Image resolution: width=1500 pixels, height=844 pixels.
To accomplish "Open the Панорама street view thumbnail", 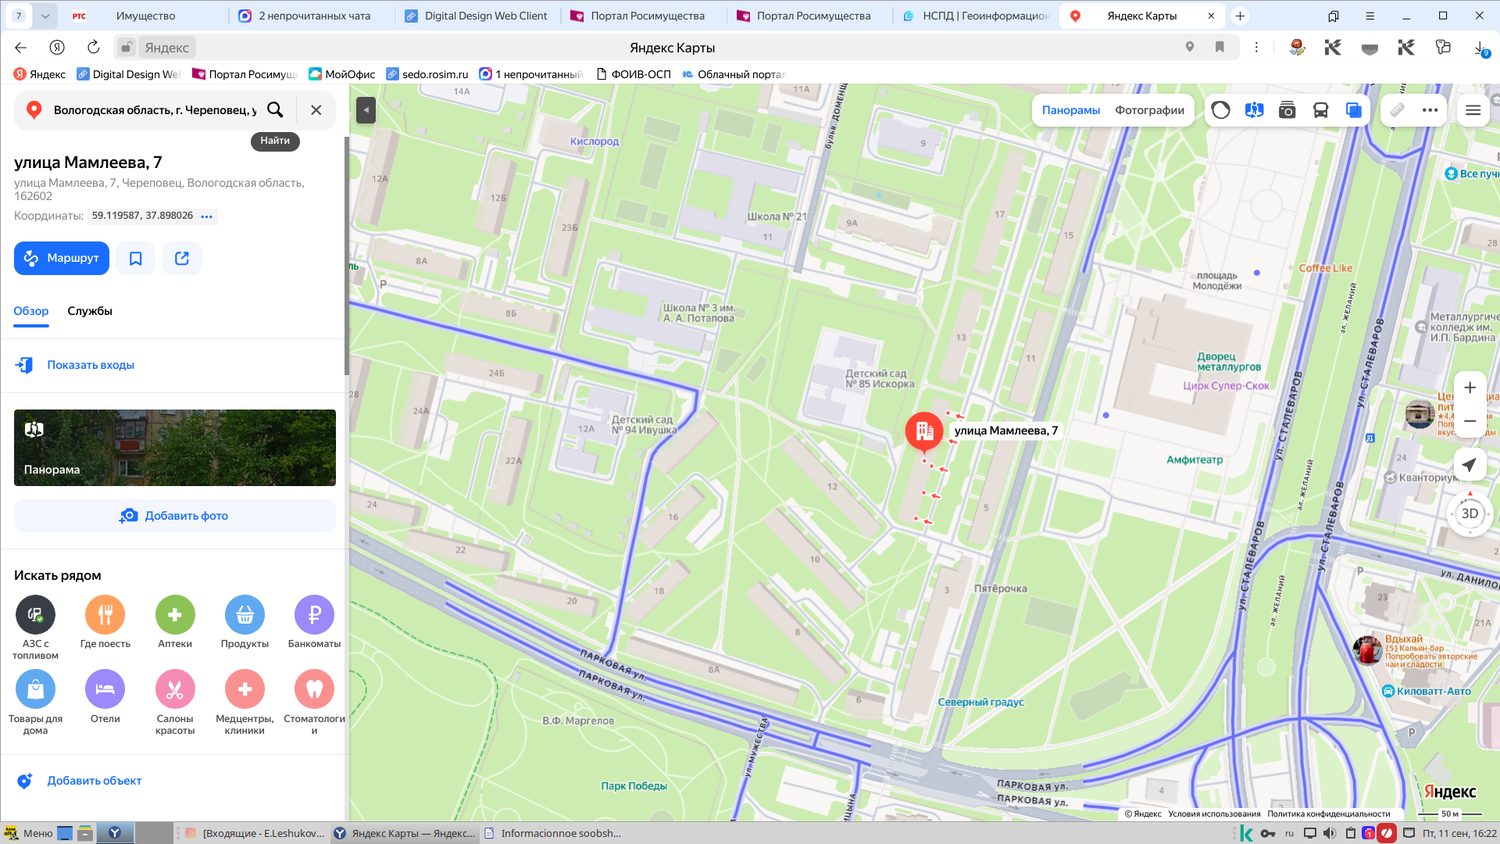I will point(175,448).
